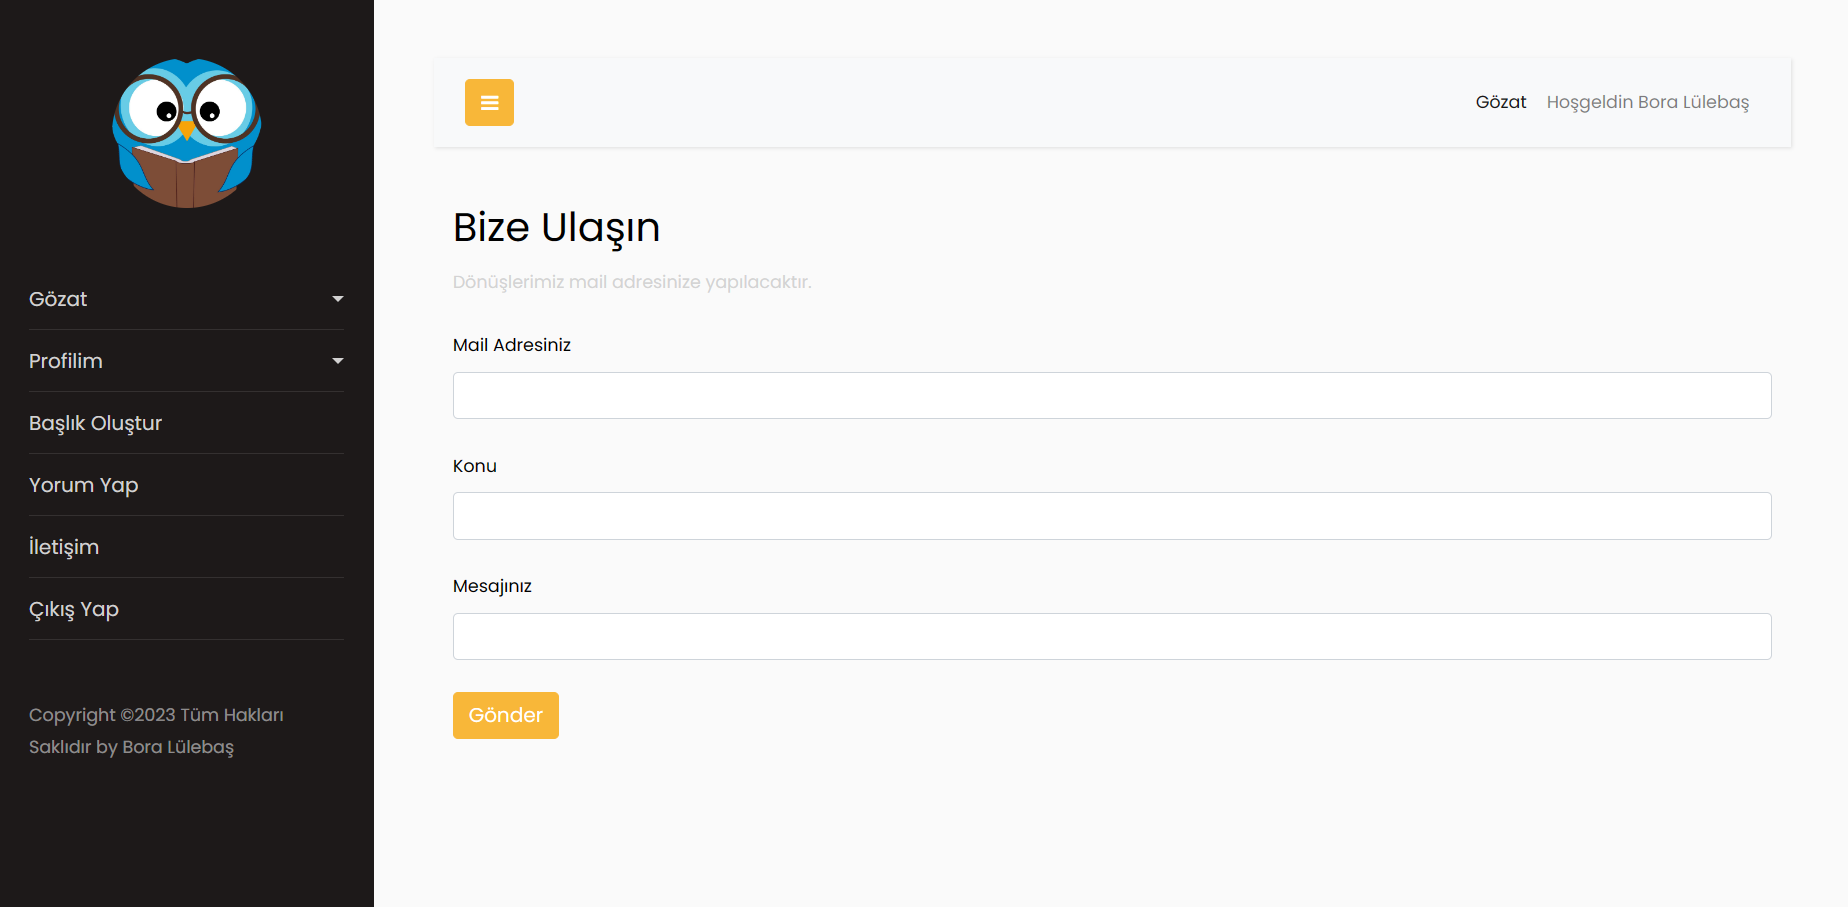Click the Mesajınız field label

(x=492, y=586)
